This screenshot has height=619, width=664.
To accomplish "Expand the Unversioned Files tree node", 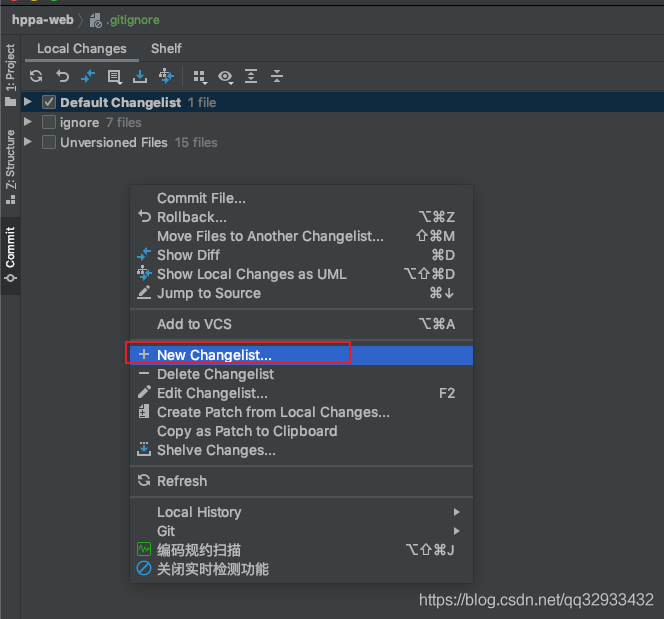I will 29,142.
